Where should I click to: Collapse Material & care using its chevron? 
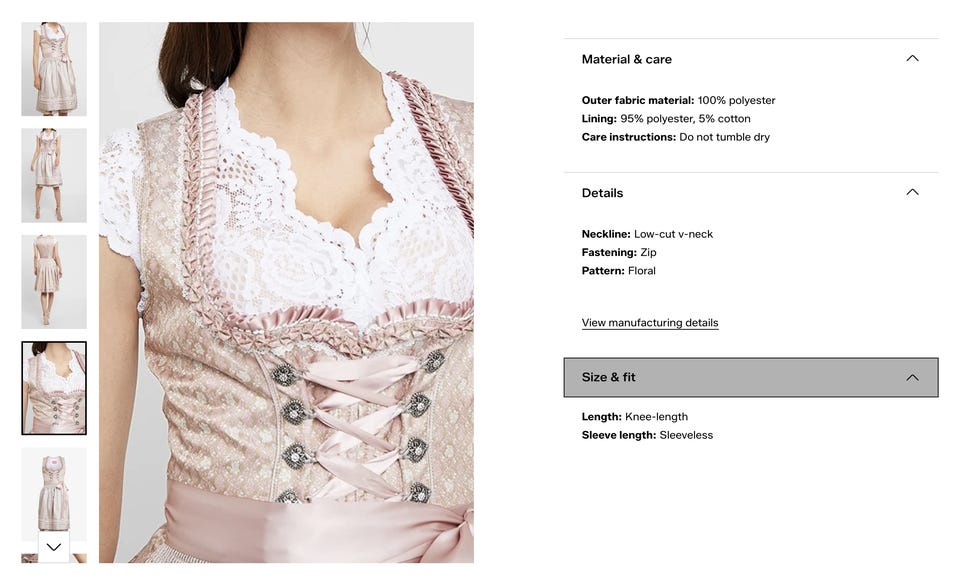pos(912,58)
